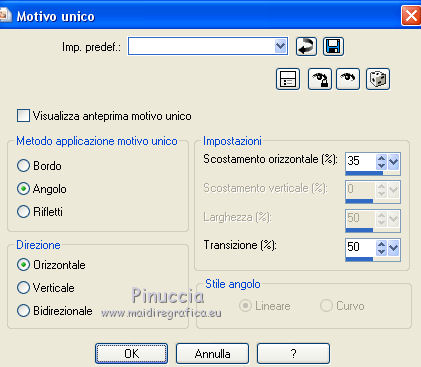
Task: Select the Bordo radio option
Action: tap(23, 165)
